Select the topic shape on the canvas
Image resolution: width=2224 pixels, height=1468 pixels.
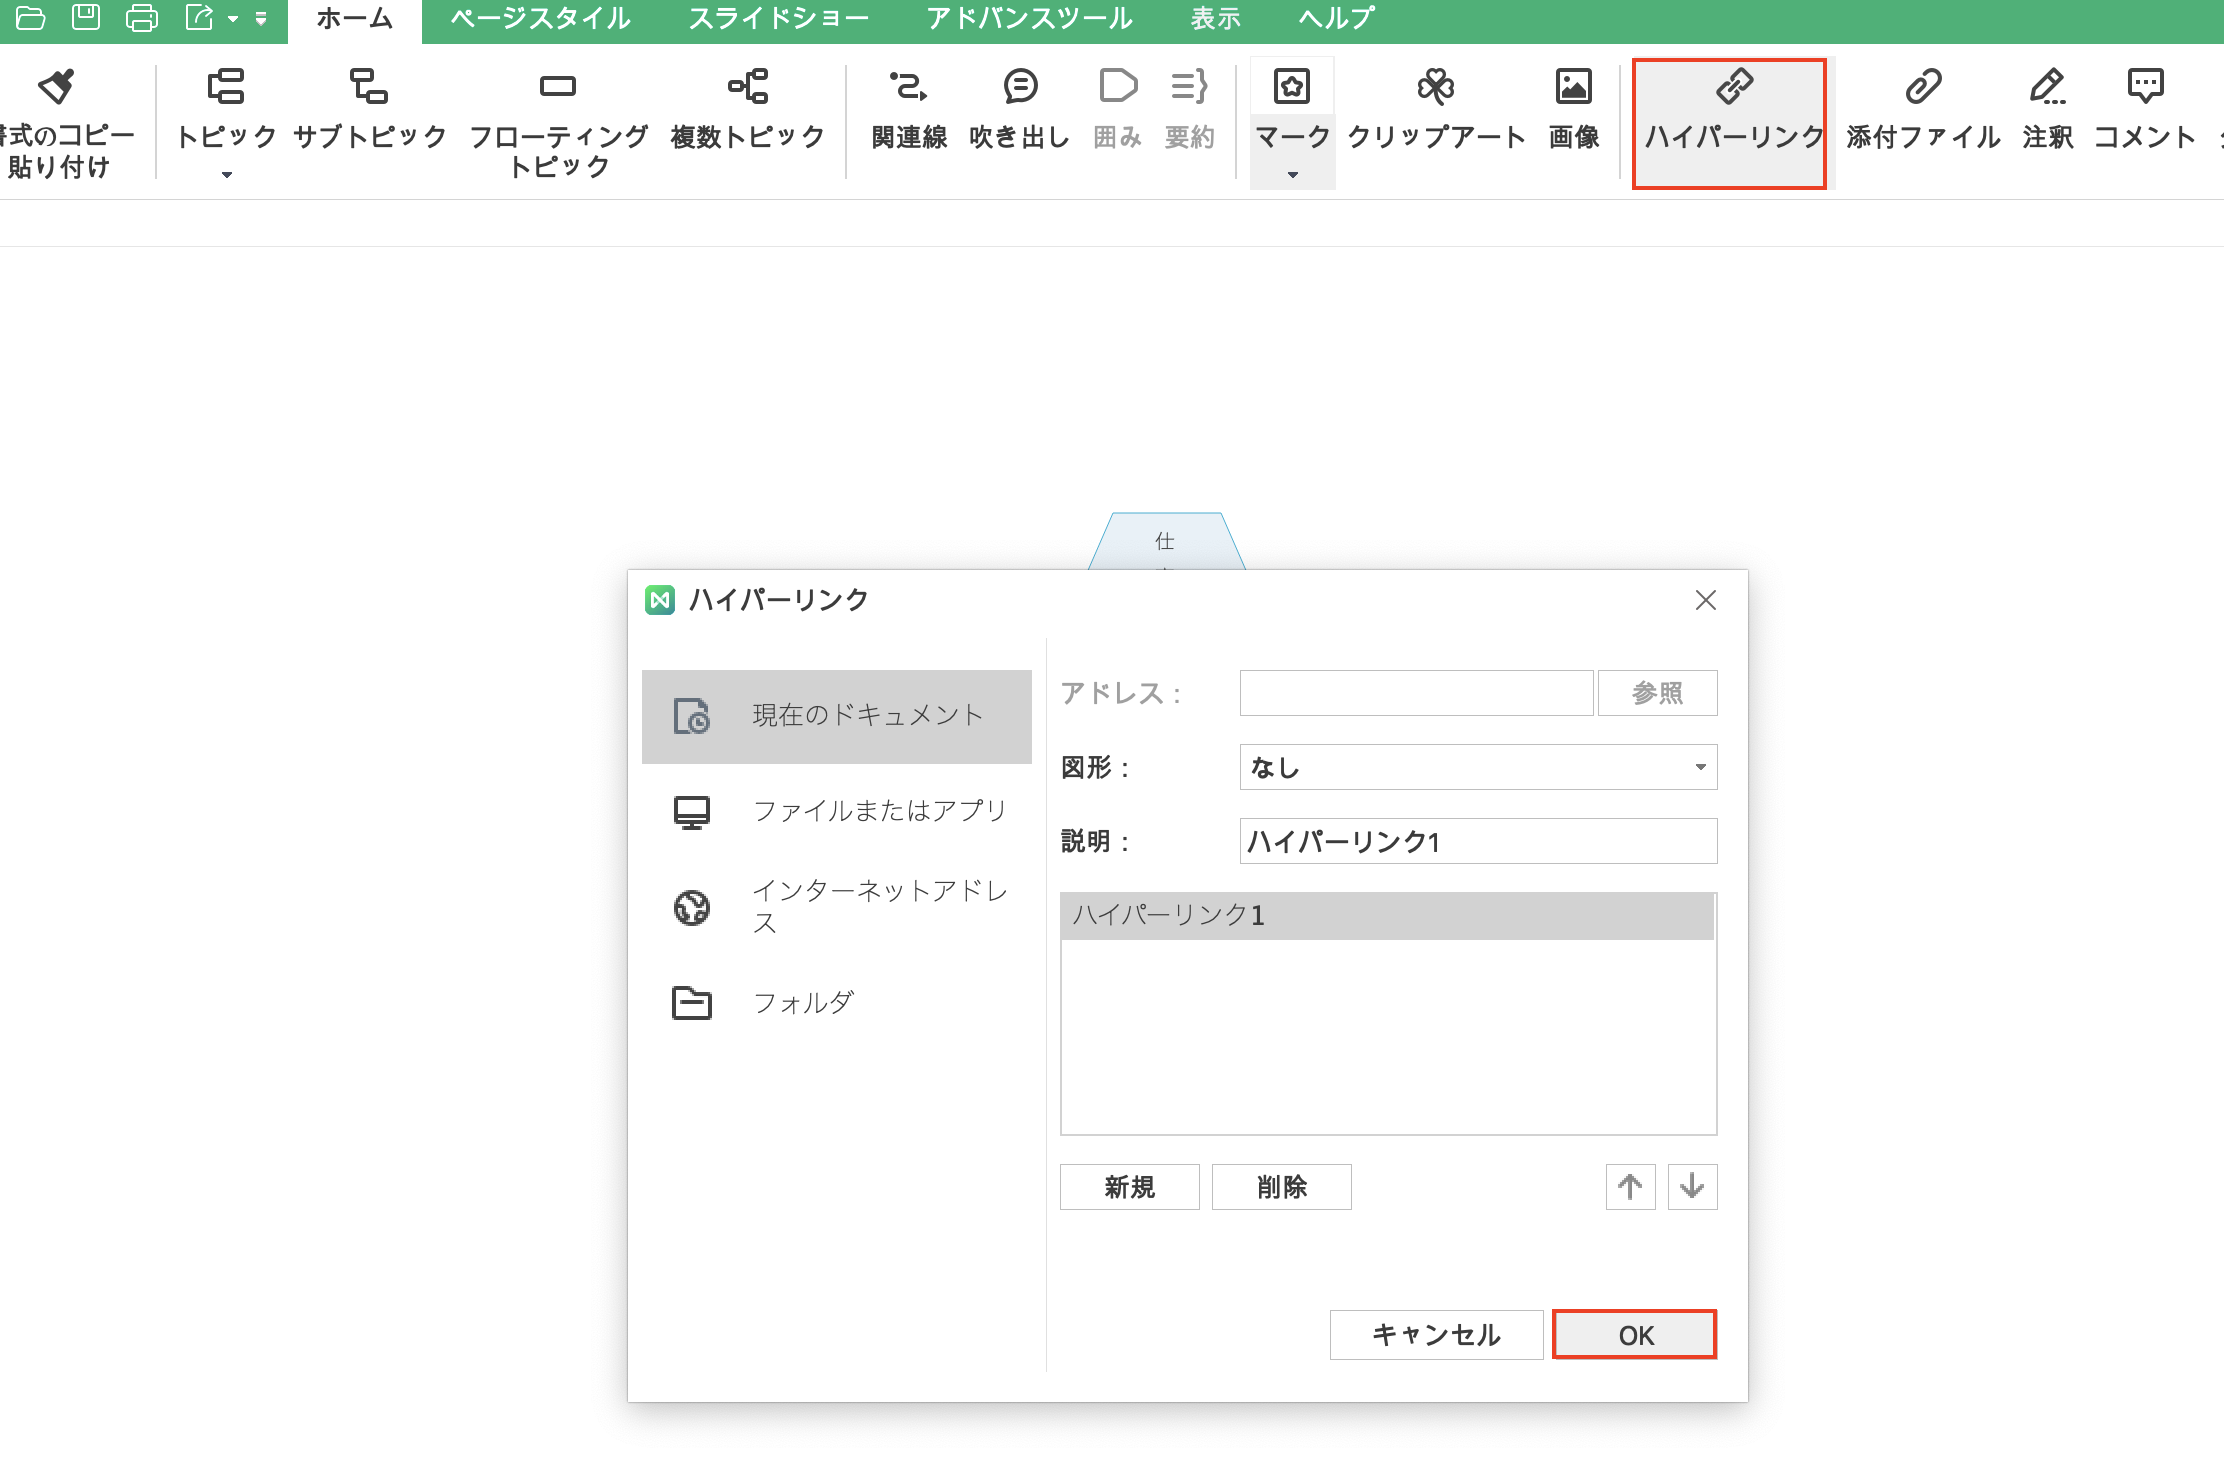pos(1166,541)
